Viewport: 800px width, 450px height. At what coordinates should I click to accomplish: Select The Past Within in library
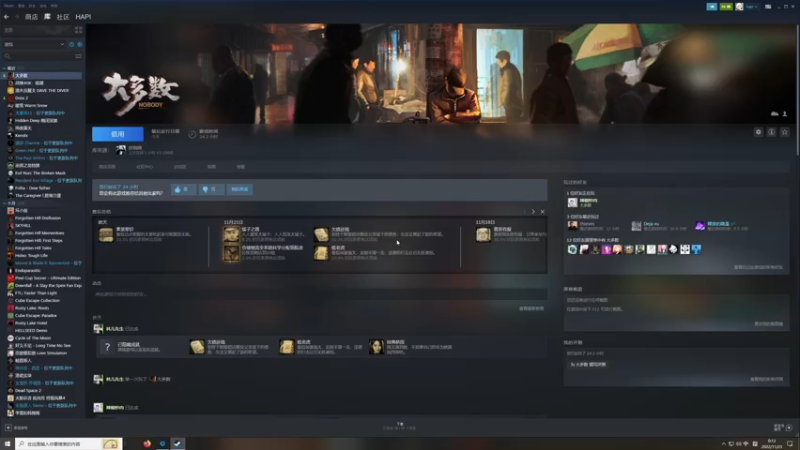click(x=46, y=158)
